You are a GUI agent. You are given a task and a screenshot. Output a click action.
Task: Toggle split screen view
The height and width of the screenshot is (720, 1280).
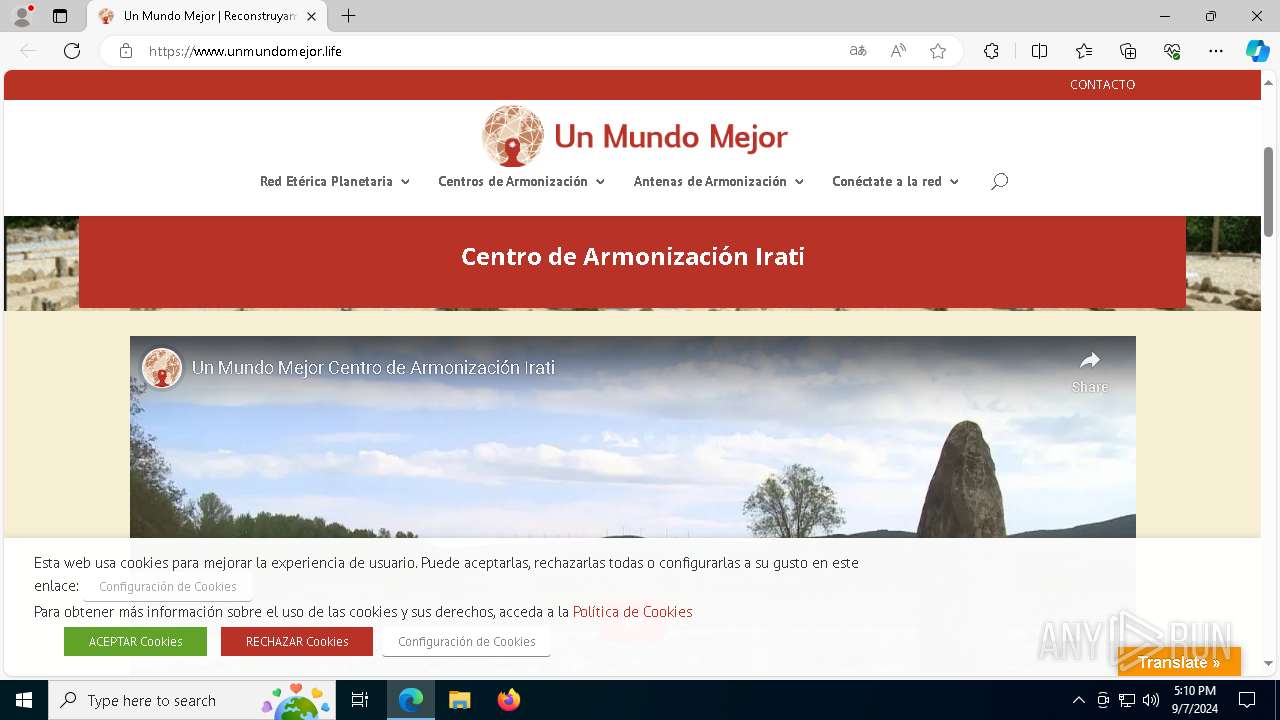point(1039,51)
